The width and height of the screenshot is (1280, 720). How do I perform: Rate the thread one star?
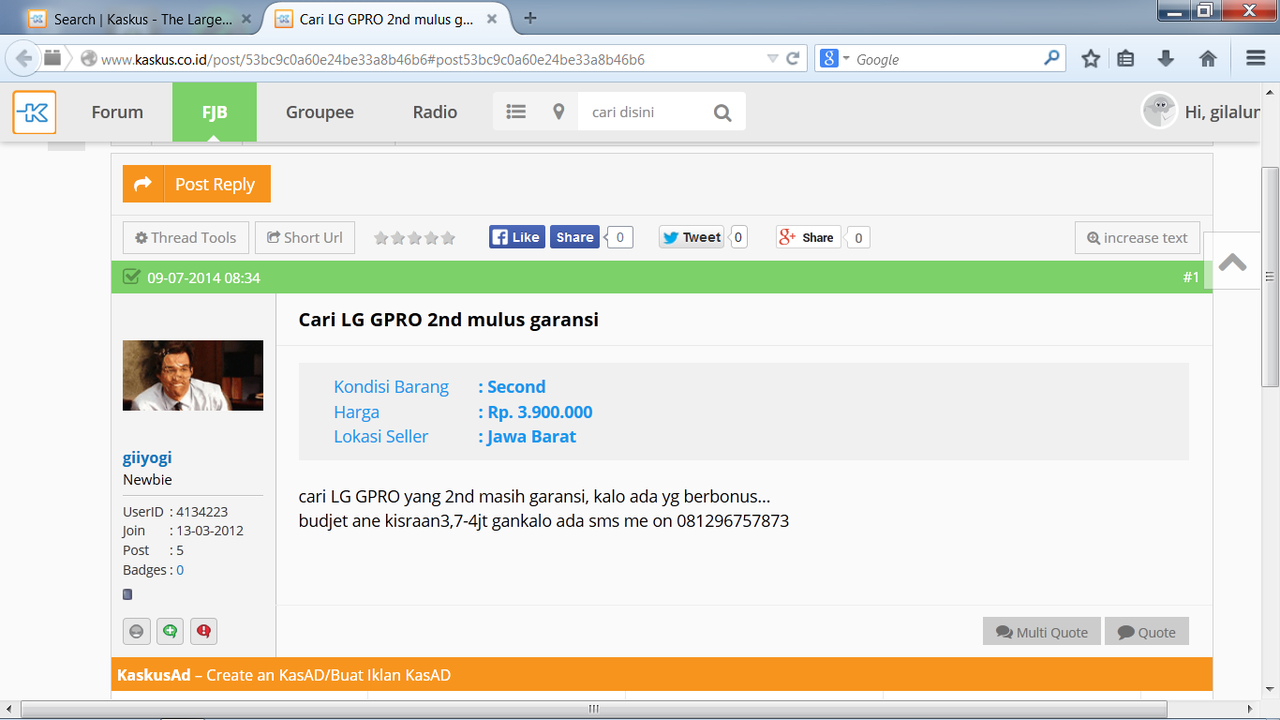coord(381,238)
